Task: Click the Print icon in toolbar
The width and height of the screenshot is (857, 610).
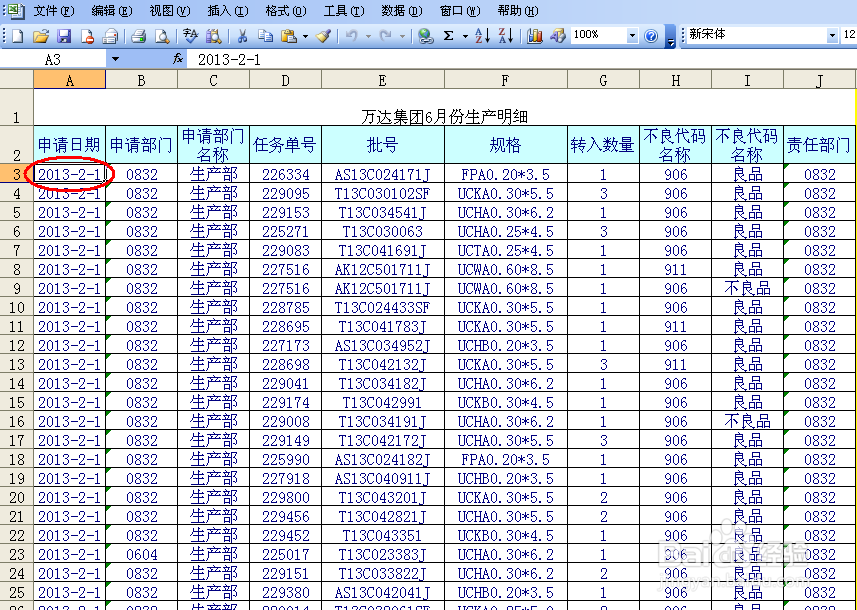Action: click(x=139, y=36)
